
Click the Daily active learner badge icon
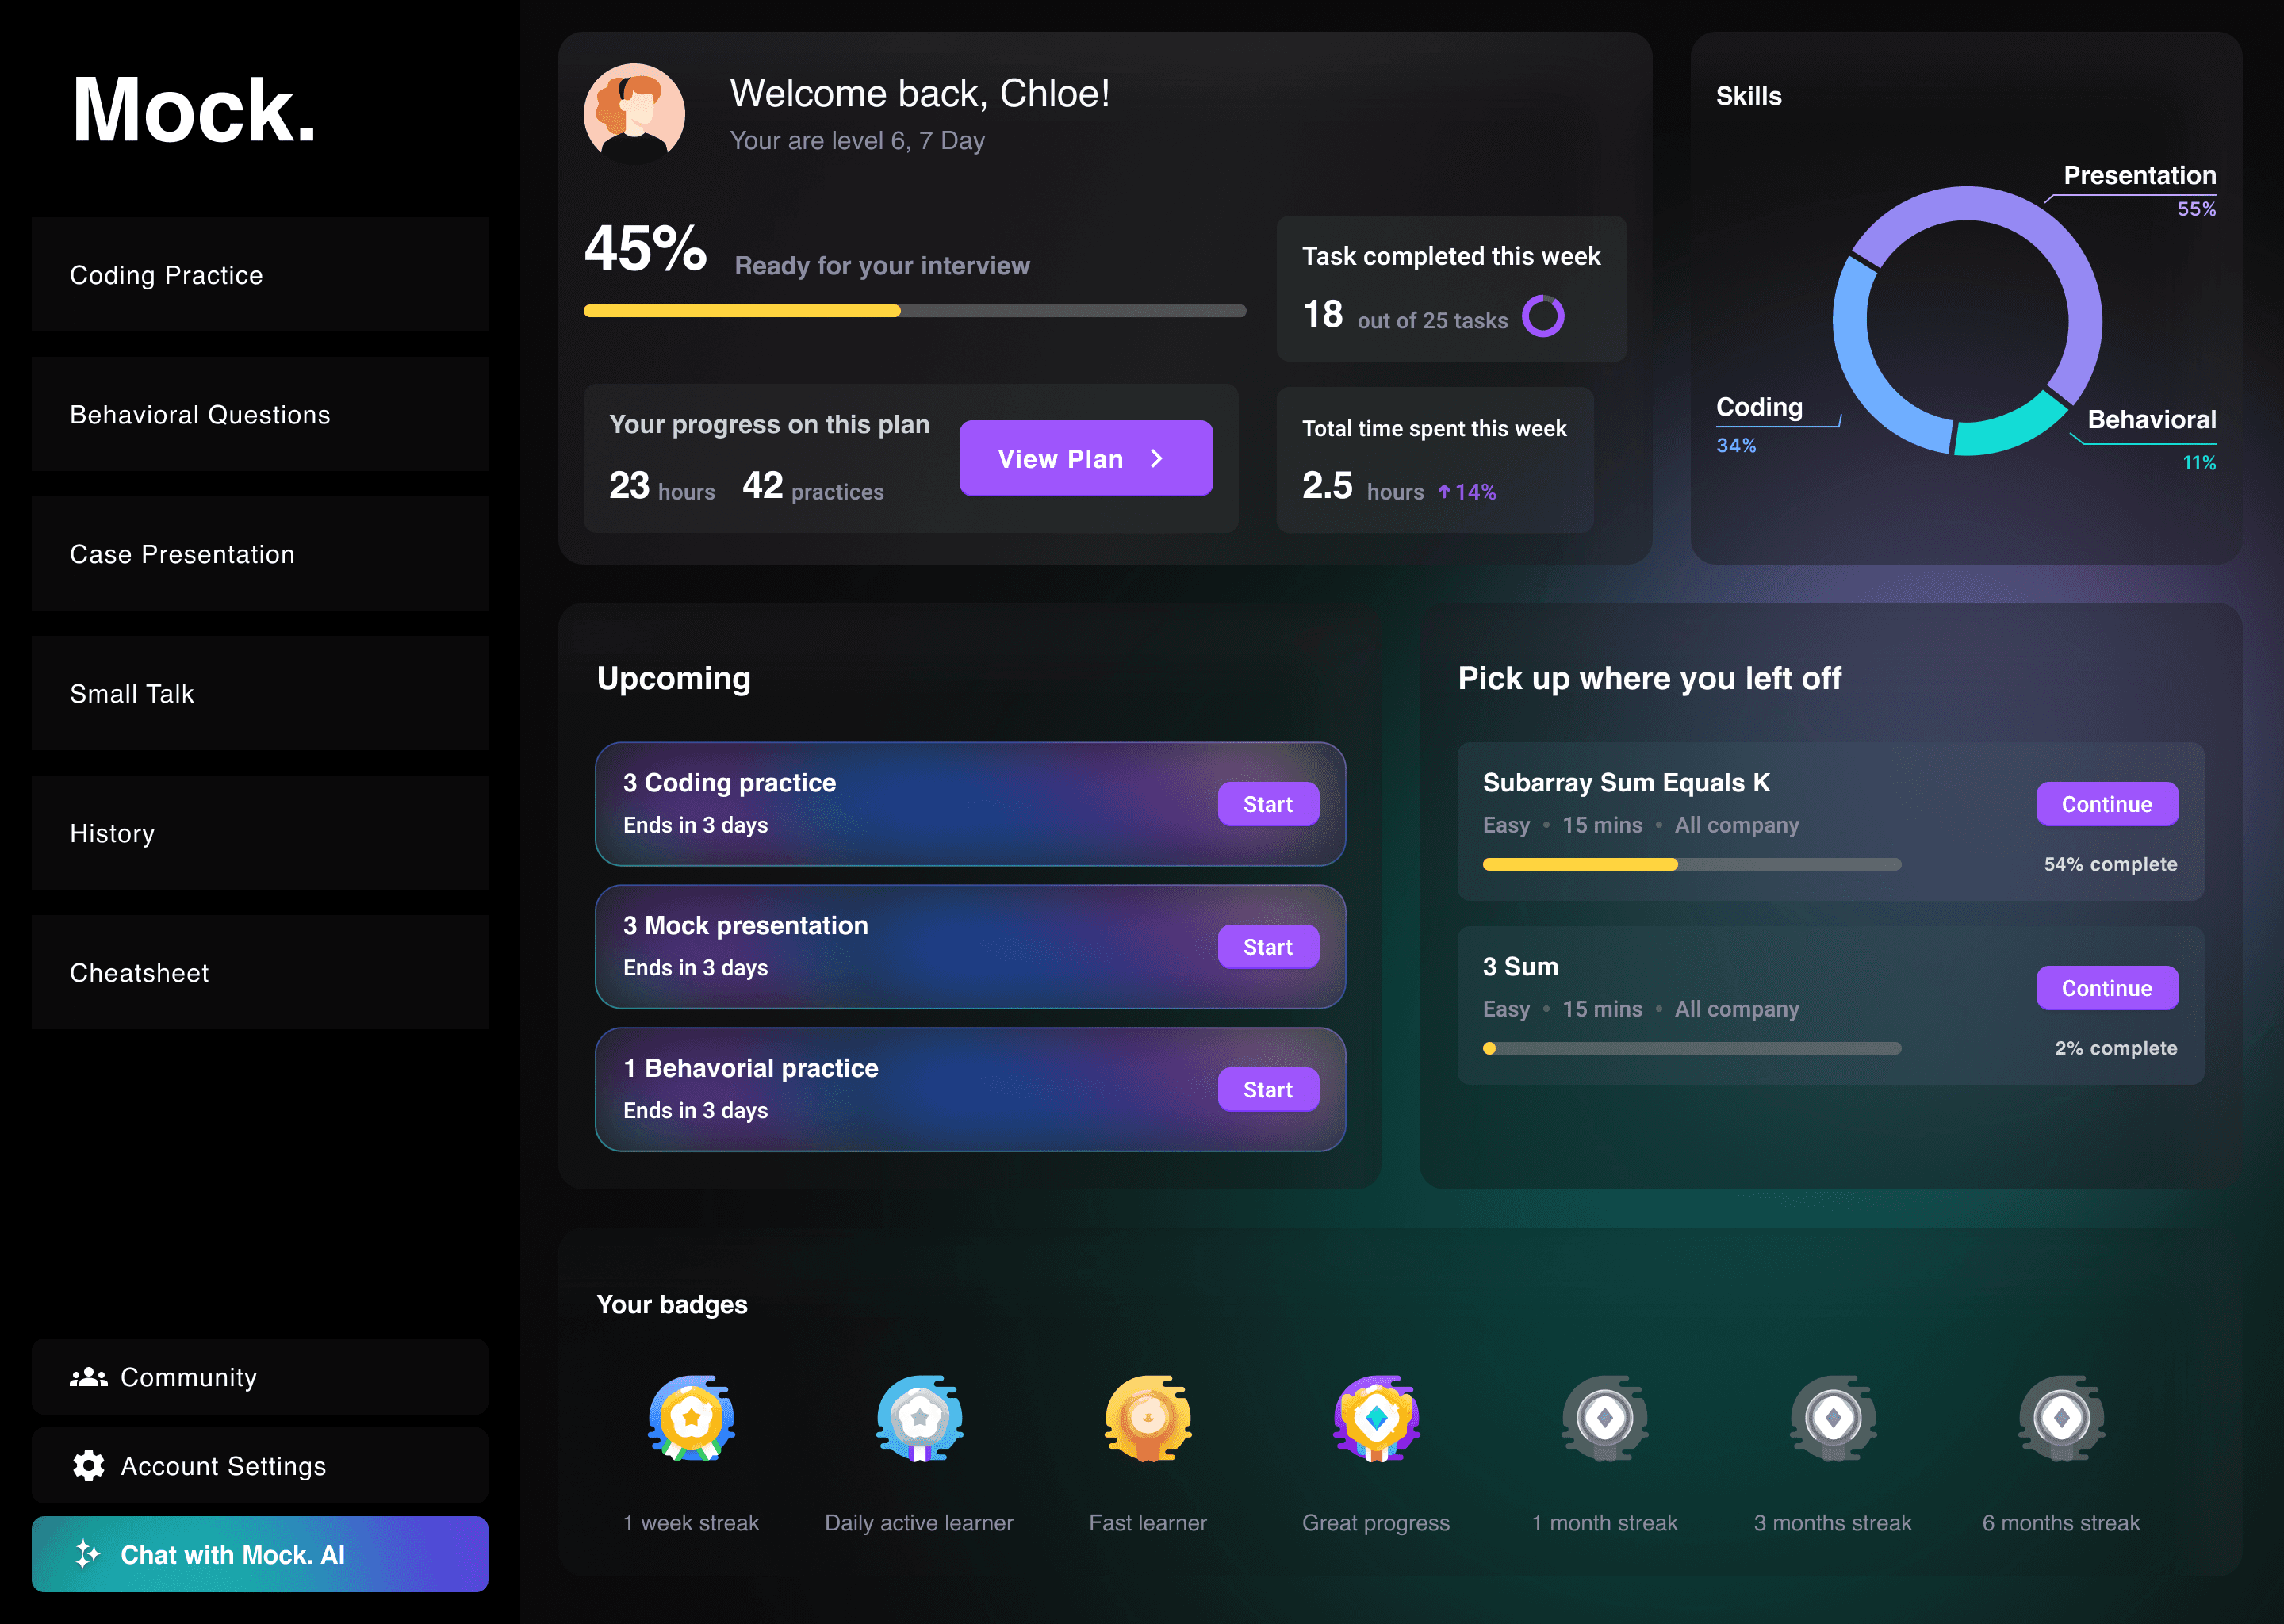pos(919,1418)
